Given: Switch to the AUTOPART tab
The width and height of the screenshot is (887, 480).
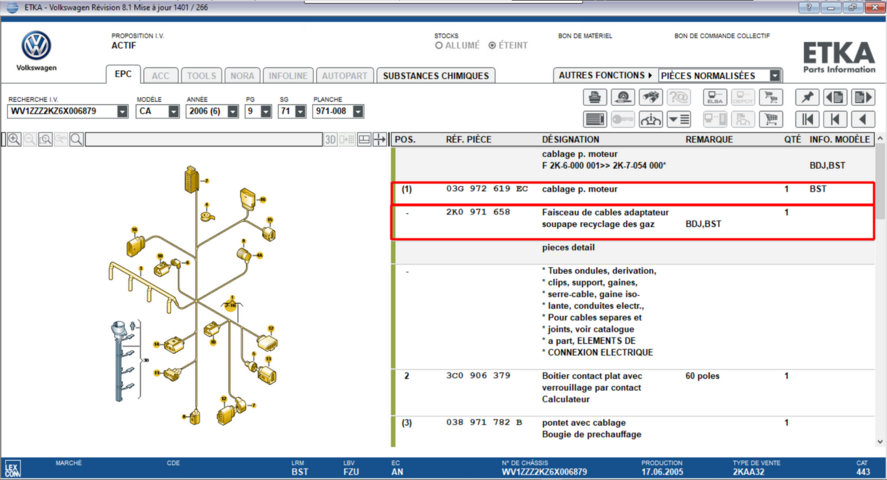Looking at the screenshot, I should pyautogui.click(x=345, y=76).
